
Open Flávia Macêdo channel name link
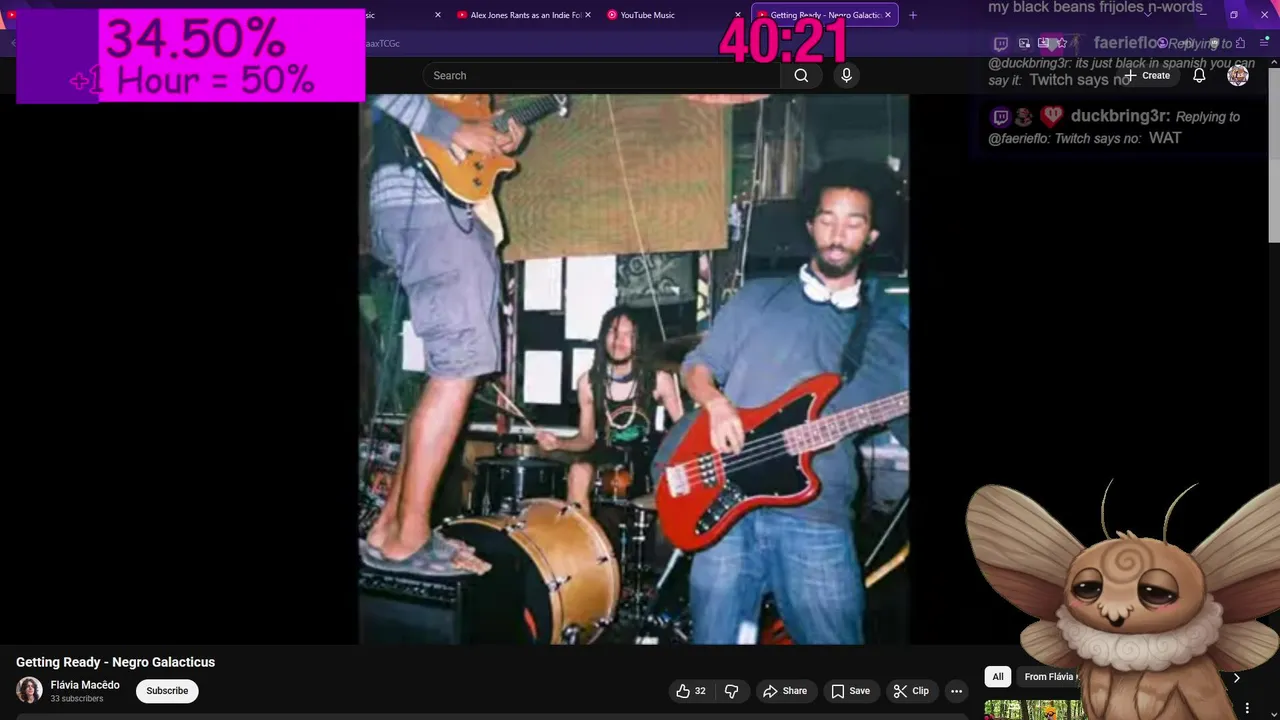click(85, 685)
